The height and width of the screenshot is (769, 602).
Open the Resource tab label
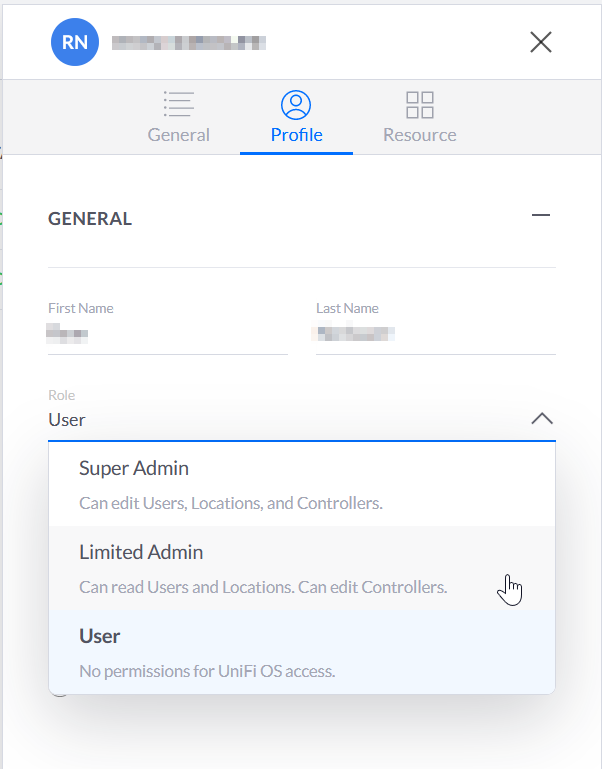point(419,135)
